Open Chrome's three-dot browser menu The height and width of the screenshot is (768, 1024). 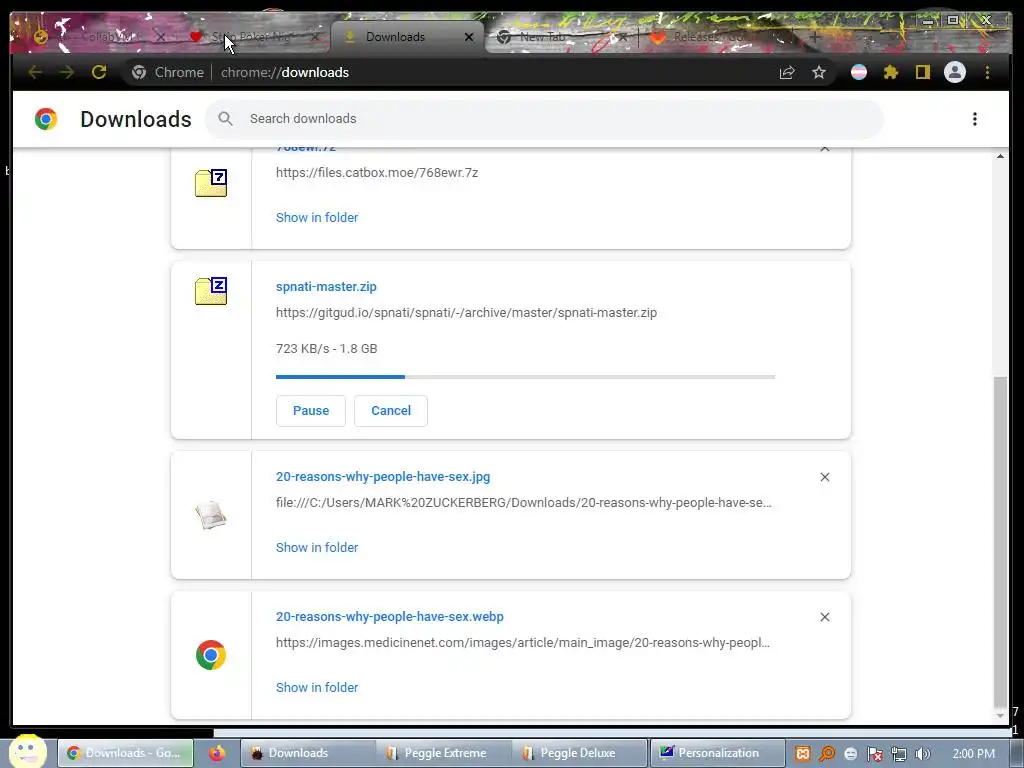tap(987, 72)
